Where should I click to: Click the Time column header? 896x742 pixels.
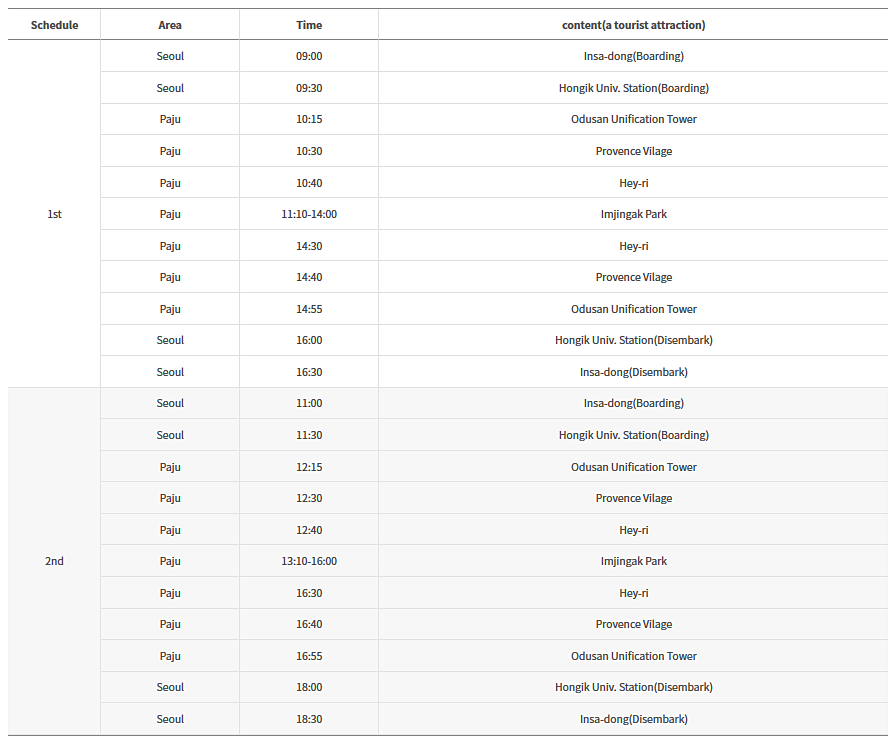pyautogui.click(x=309, y=25)
